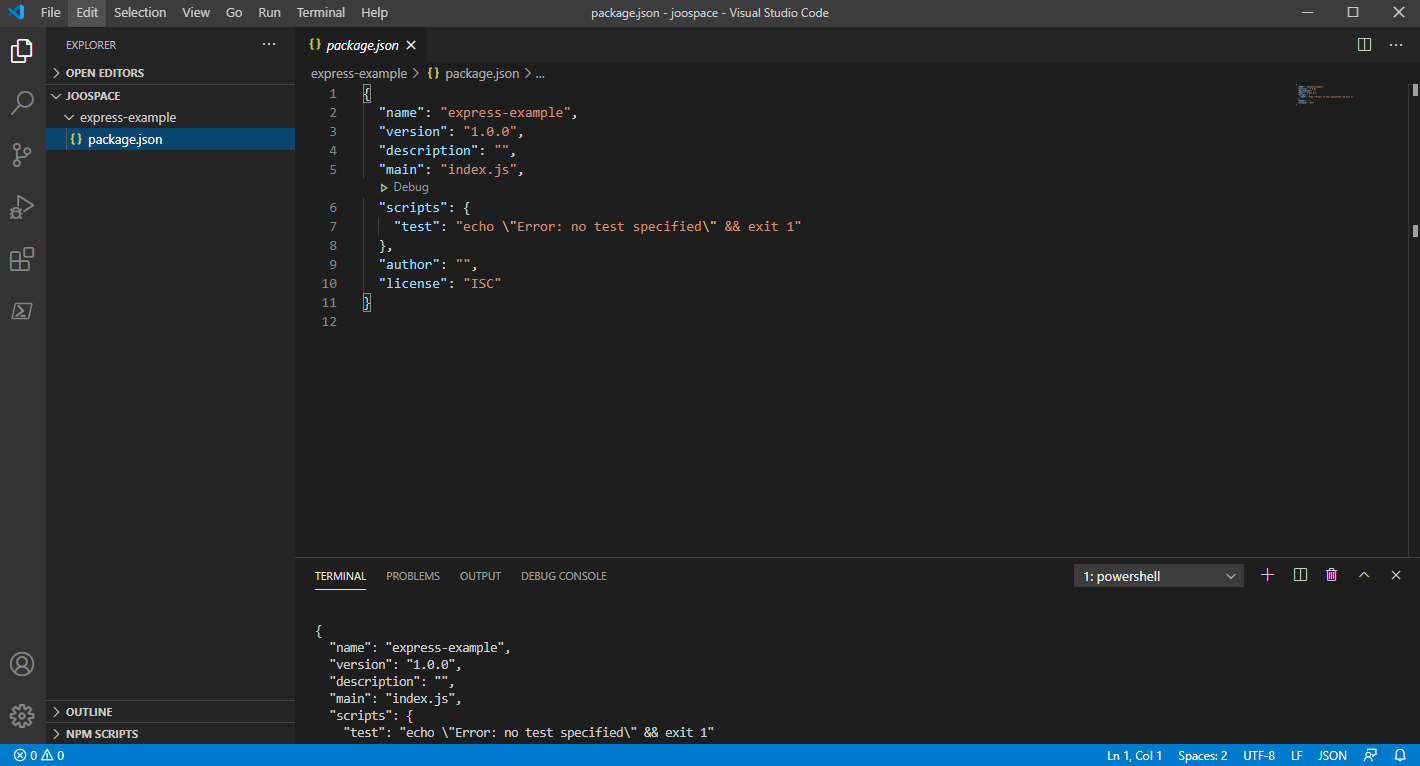Create a new terminal with plus icon
Image resolution: width=1420 pixels, height=766 pixels.
point(1267,575)
